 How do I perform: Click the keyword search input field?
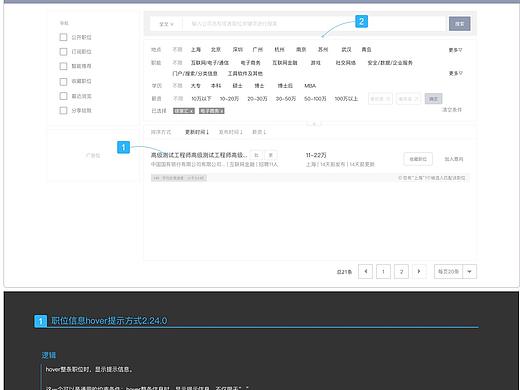tap(314, 24)
